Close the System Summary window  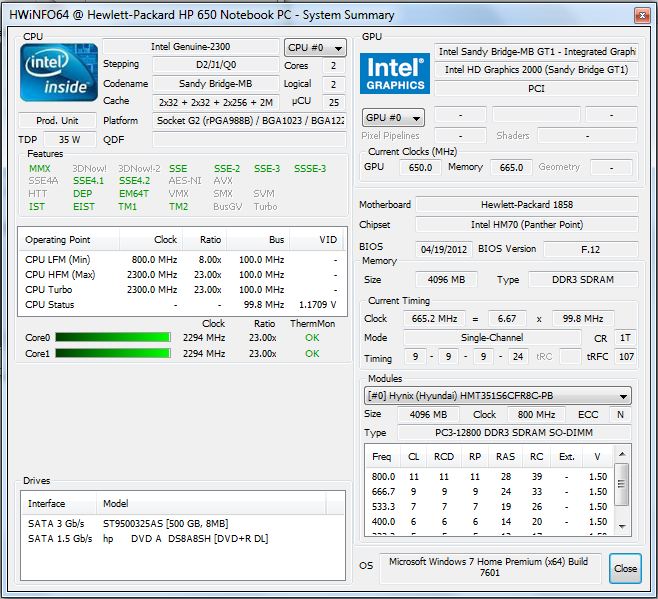642,16
